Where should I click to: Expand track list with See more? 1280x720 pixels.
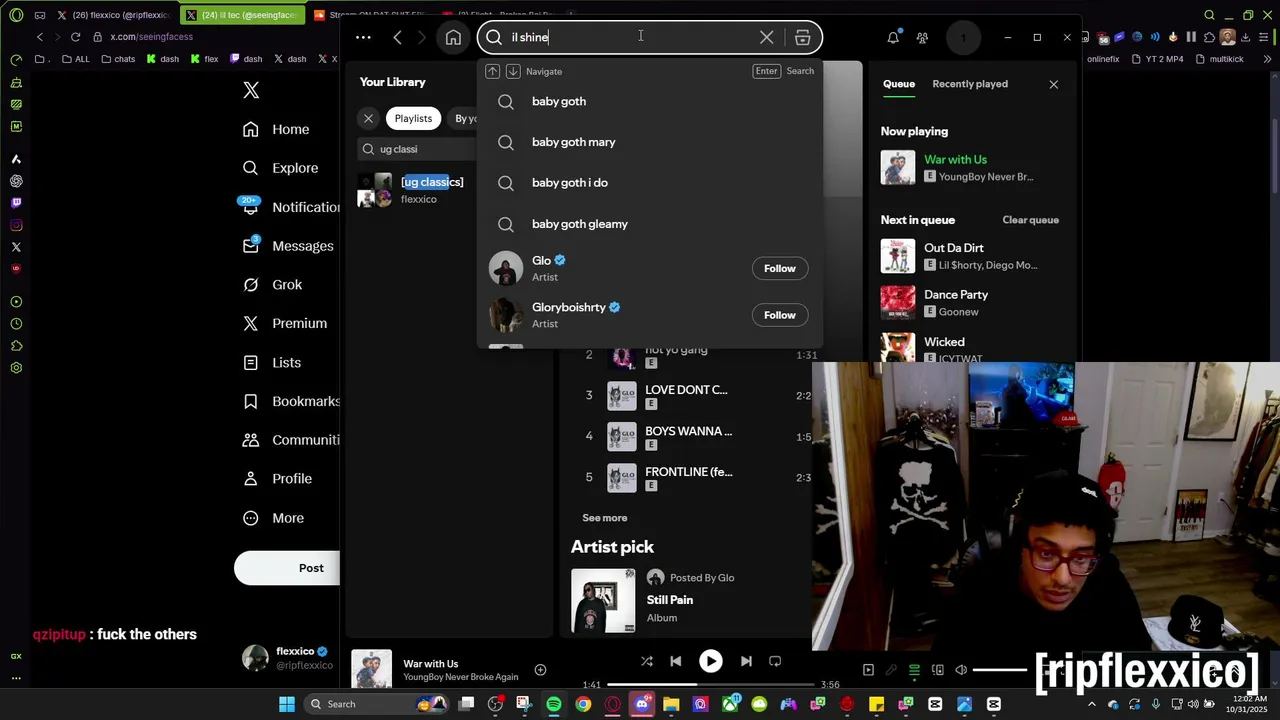[x=605, y=518]
